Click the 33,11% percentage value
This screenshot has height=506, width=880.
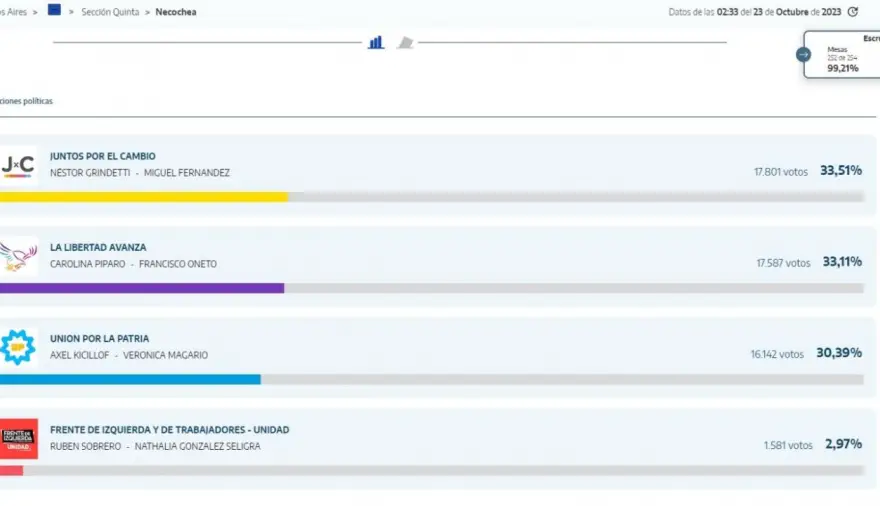(842, 261)
